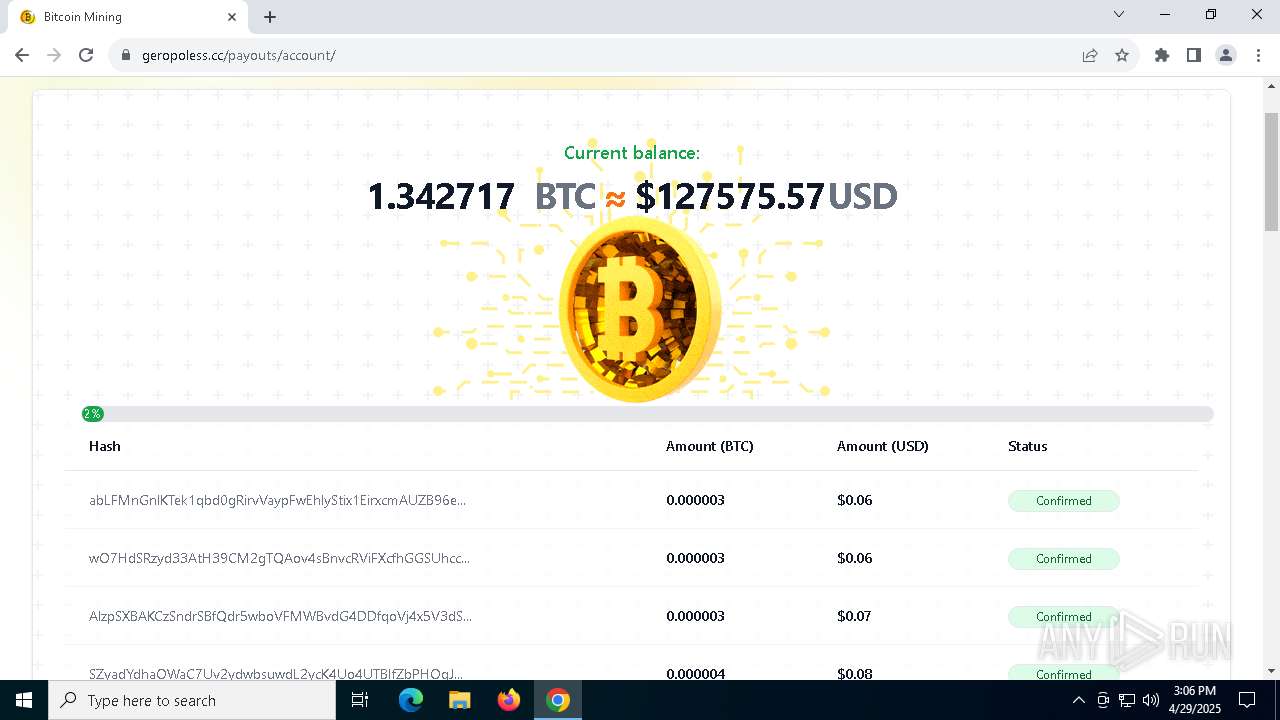The height and width of the screenshot is (720, 1280).
Task: Click the Amount (USD) column header
Action: pos(883,446)
